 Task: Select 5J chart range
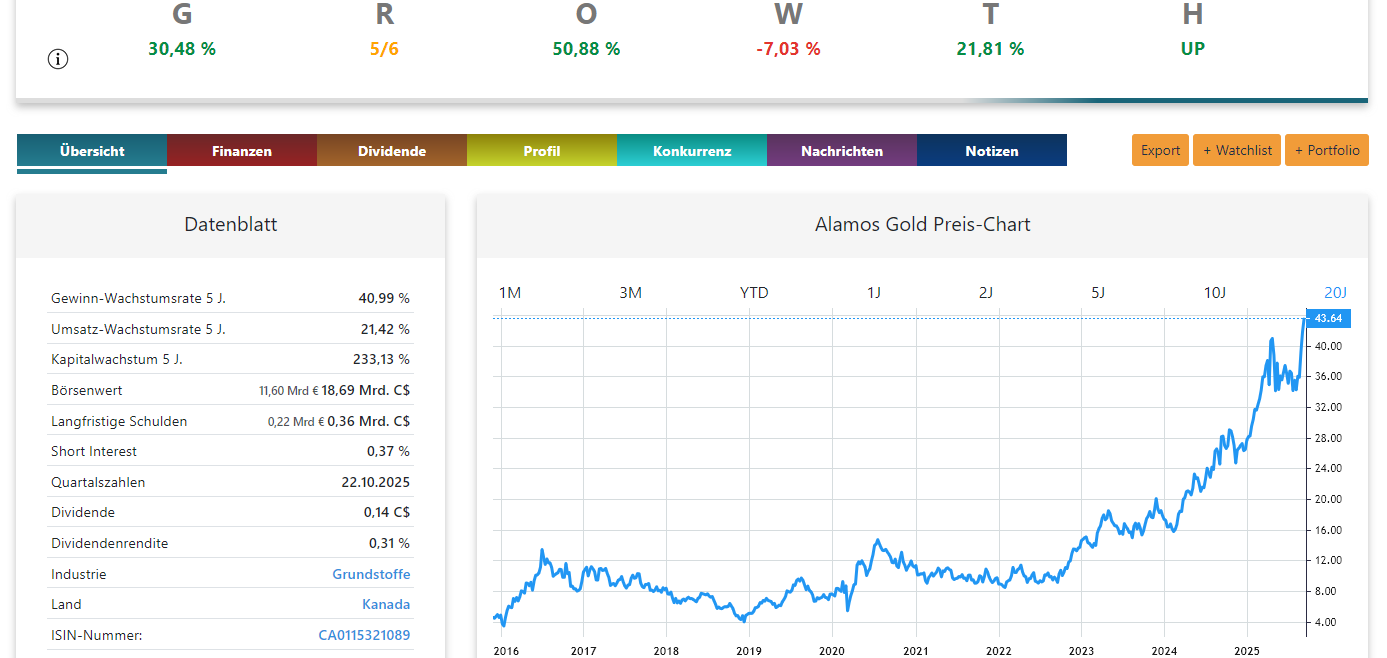tap(1098, 293)
